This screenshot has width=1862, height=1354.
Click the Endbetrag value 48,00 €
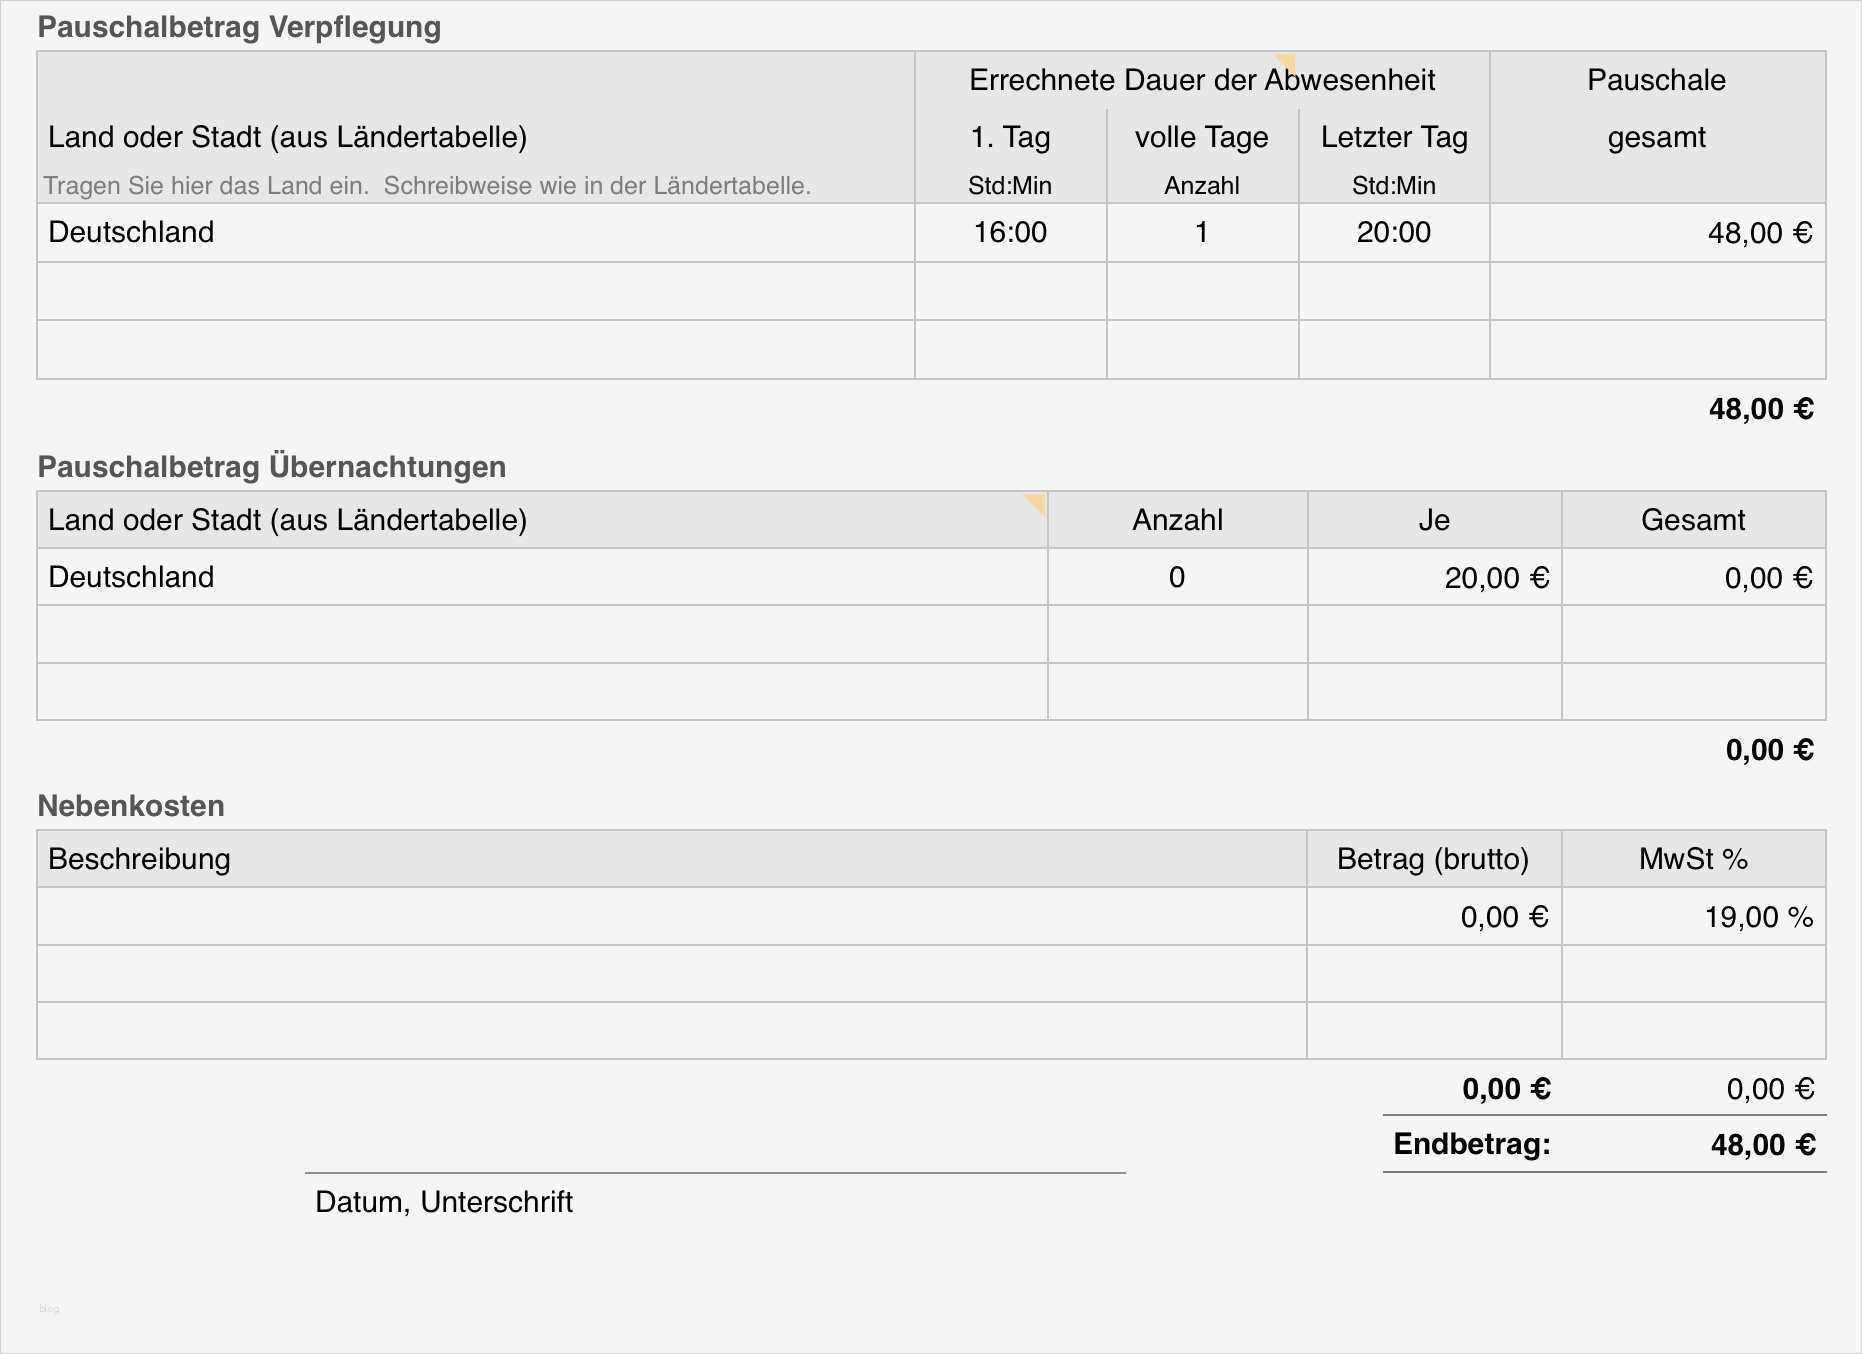(x=1762, y=1144)
